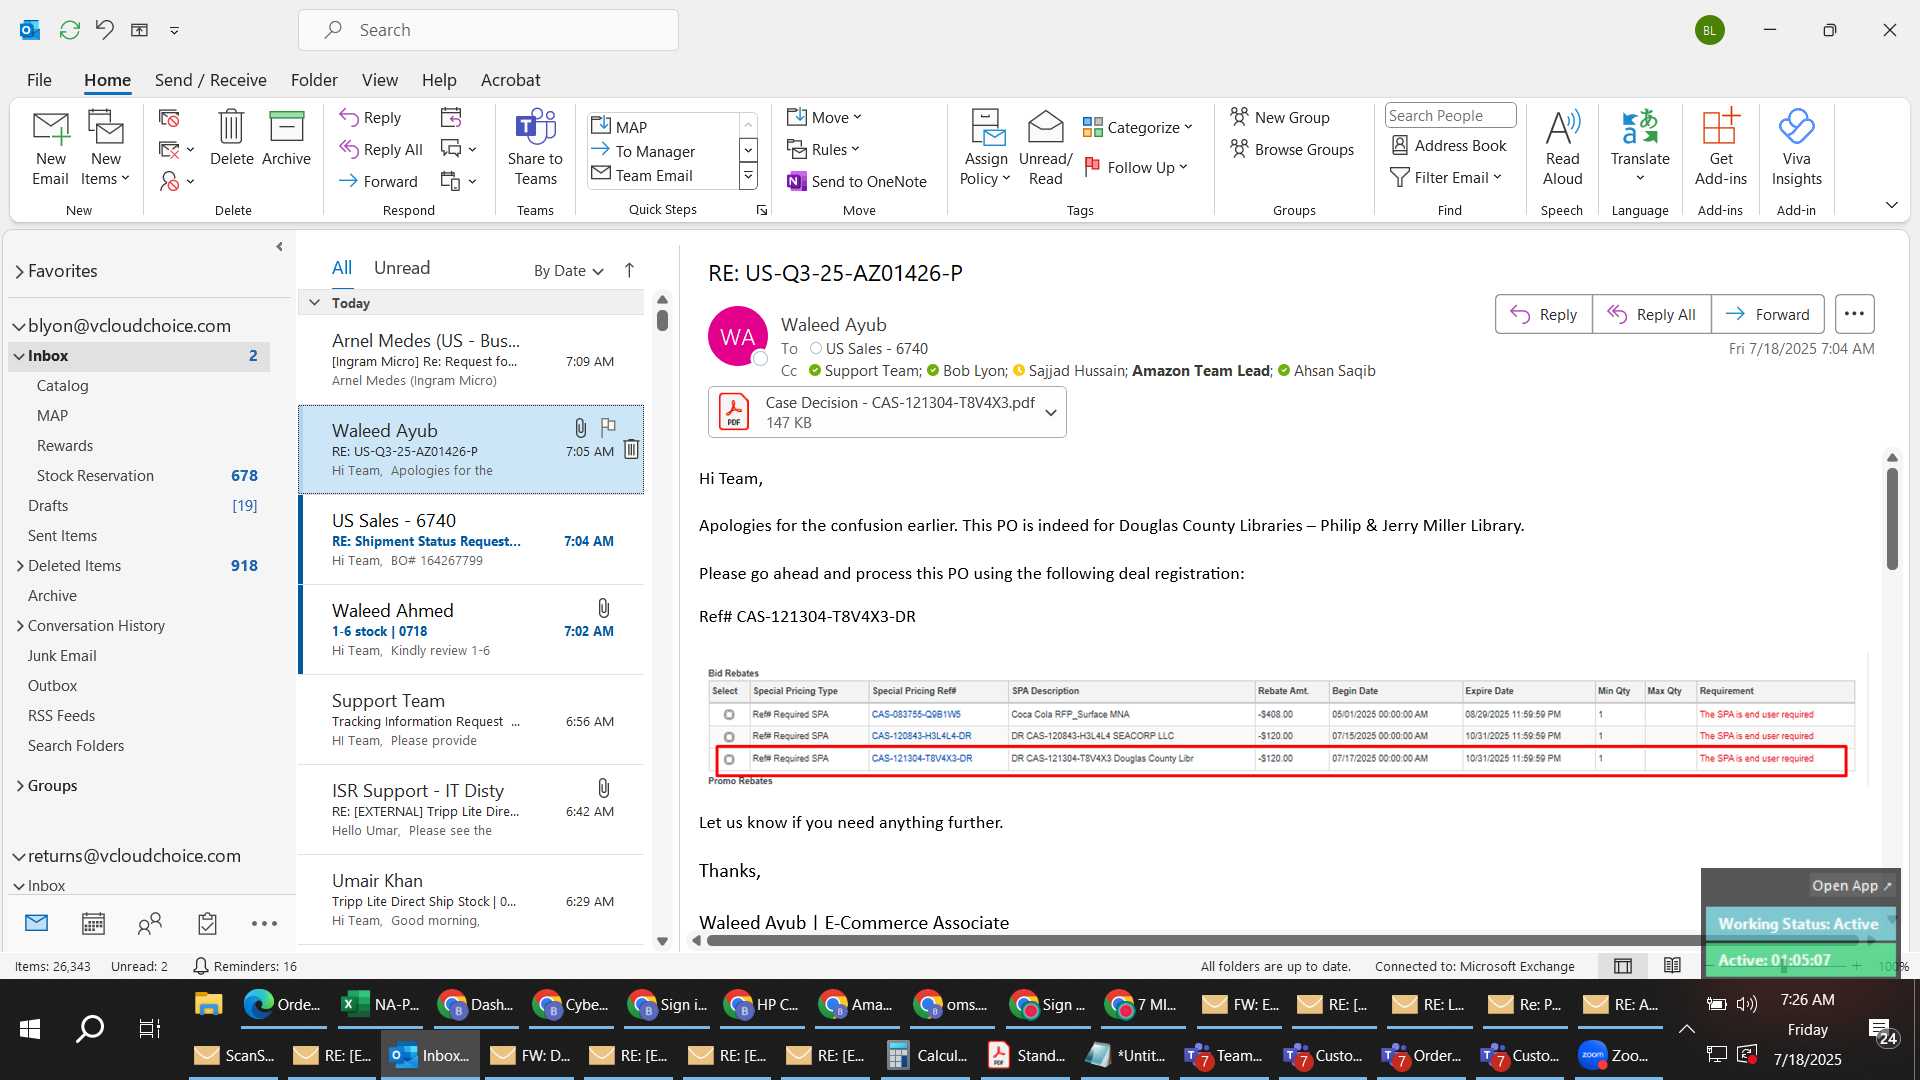Switch to People view icon
This screenshot has height=1080, width=1920.
tap(150, 923)
